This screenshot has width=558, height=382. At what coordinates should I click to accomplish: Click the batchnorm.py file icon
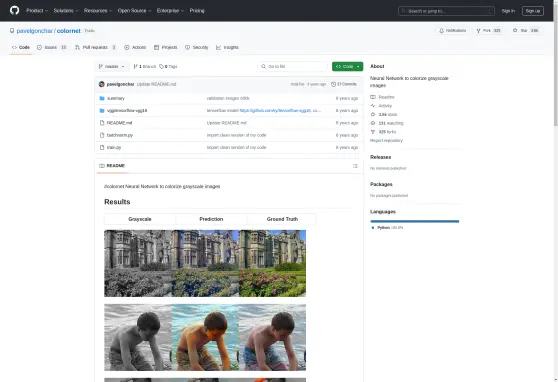(102, 135)
